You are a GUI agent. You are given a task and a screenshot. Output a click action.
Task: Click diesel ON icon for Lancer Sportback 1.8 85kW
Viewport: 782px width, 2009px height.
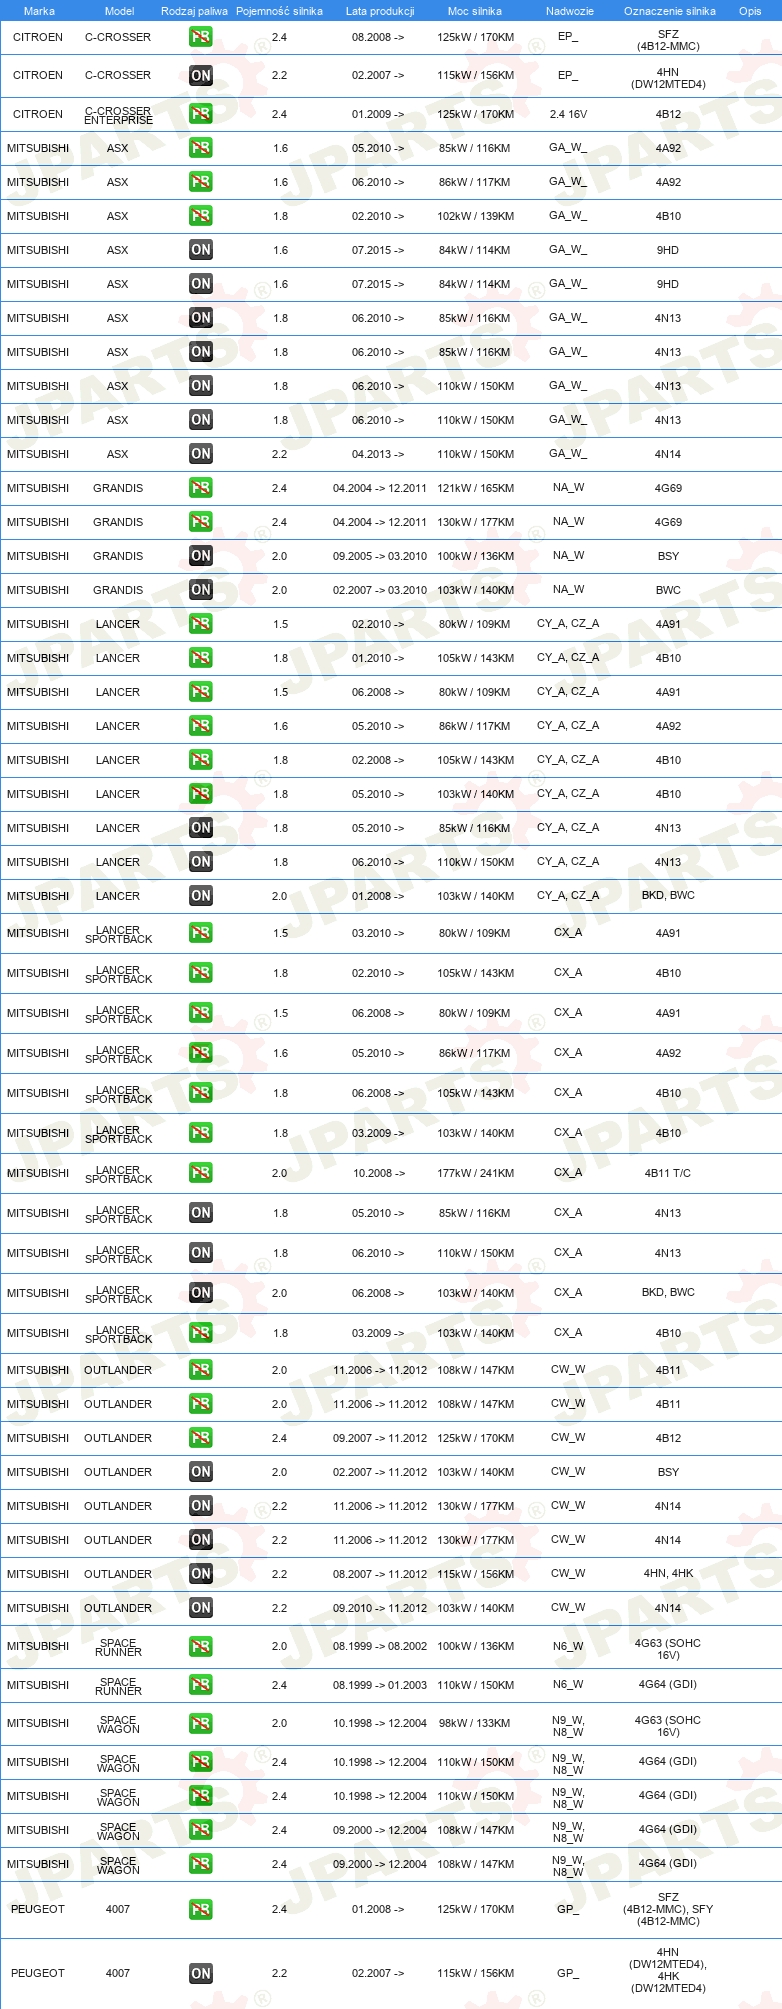[x=201, y=1213]
